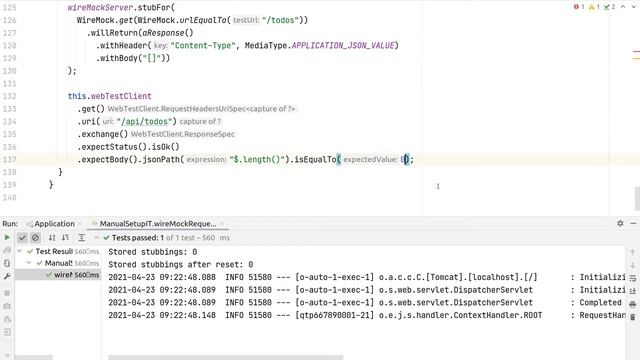Screen dimensions: 640x360
Task: Click the up arrow in console toolbar
Action: pyautogui.click(x=633, y=252)
